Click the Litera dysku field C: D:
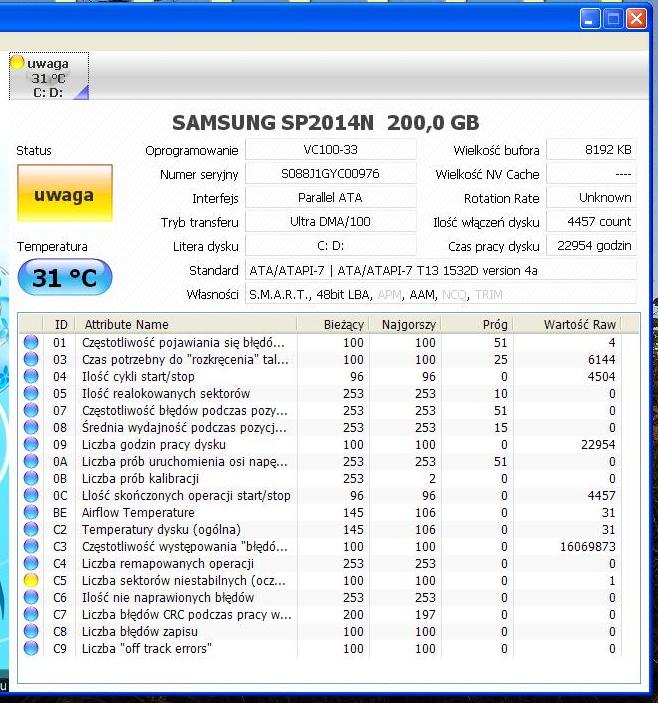 (331, 246)
